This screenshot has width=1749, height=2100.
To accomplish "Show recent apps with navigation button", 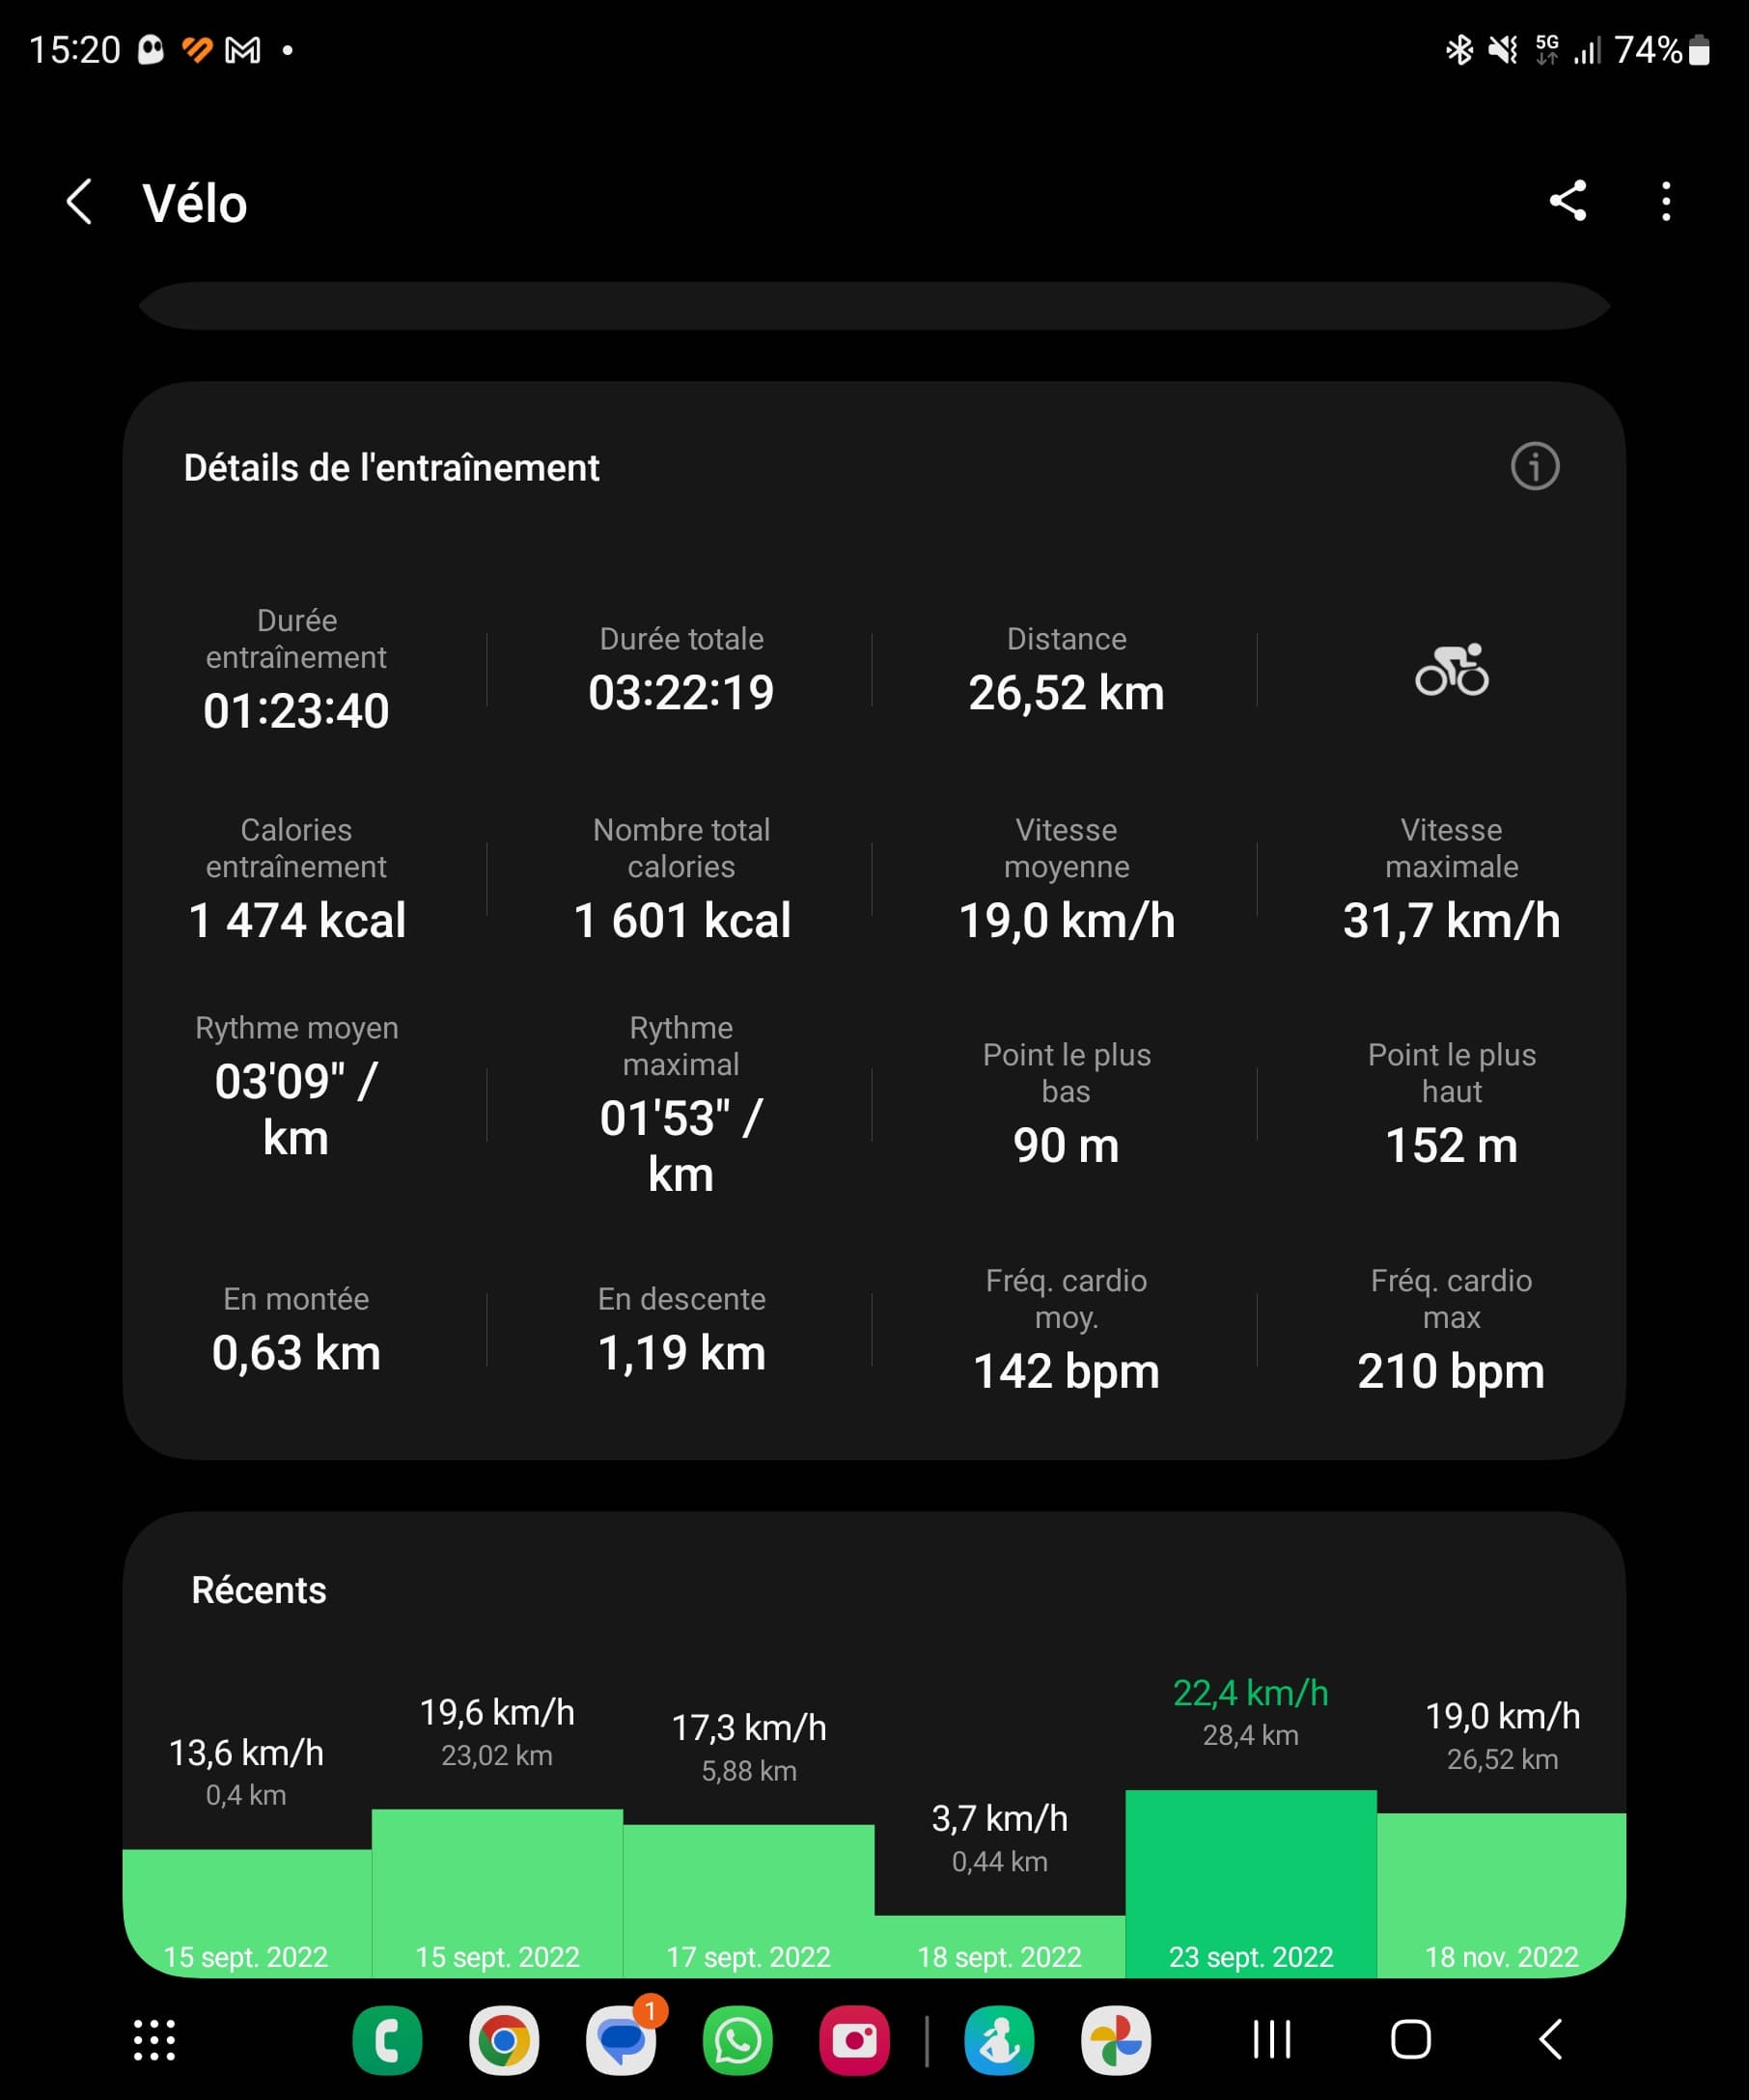I will 1272,2040.
